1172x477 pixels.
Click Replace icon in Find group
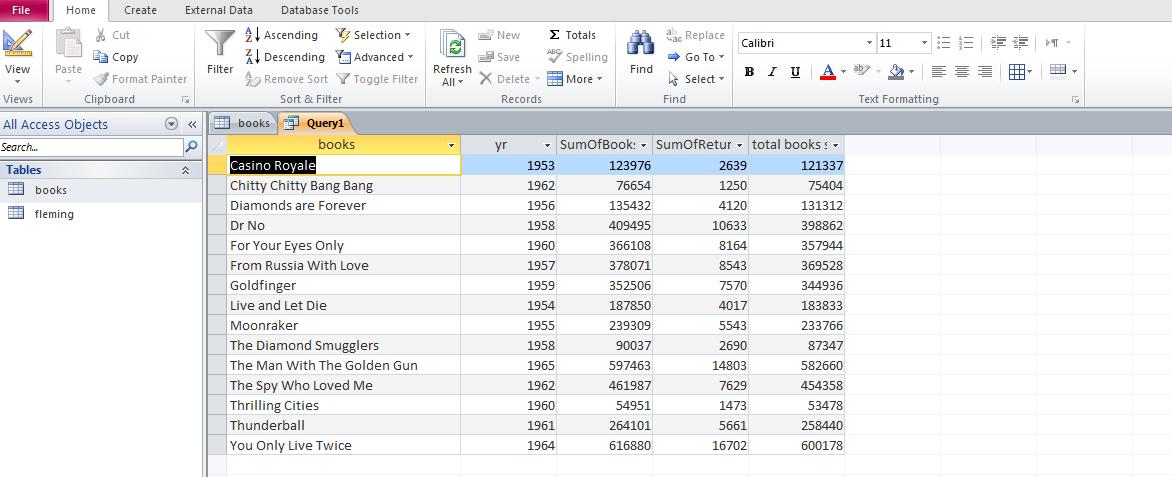pos(673,35)
